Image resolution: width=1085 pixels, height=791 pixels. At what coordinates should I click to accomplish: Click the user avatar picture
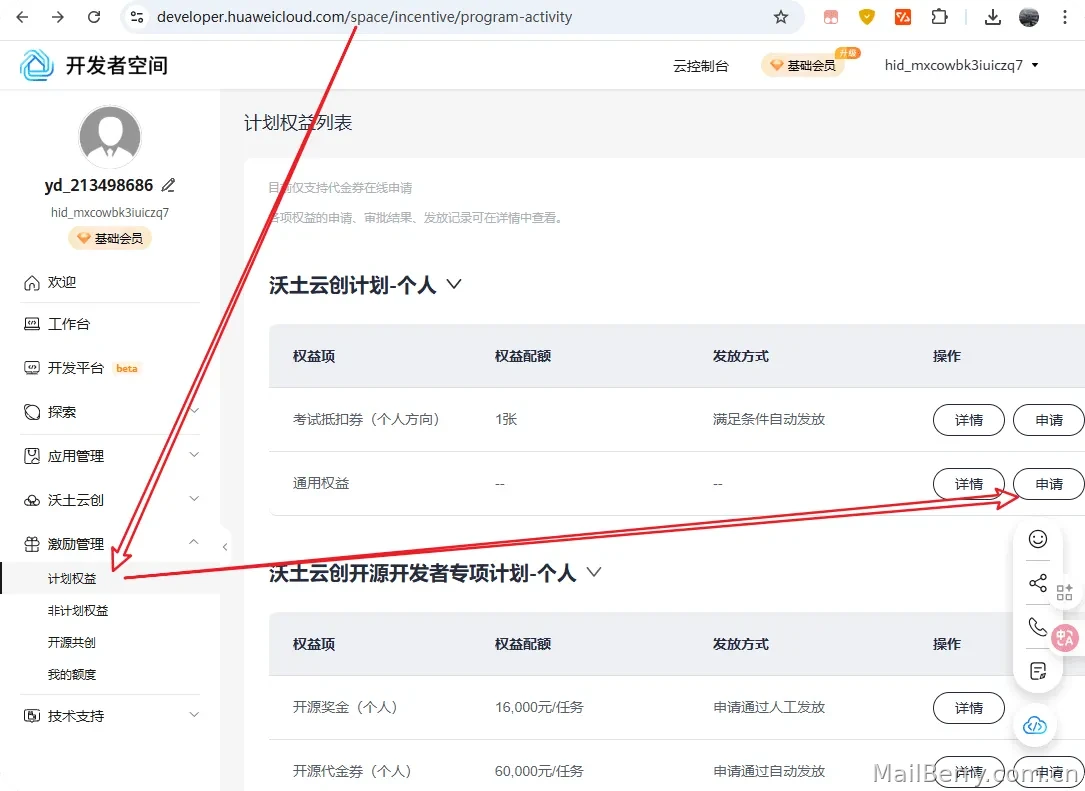tap(110, 136)
